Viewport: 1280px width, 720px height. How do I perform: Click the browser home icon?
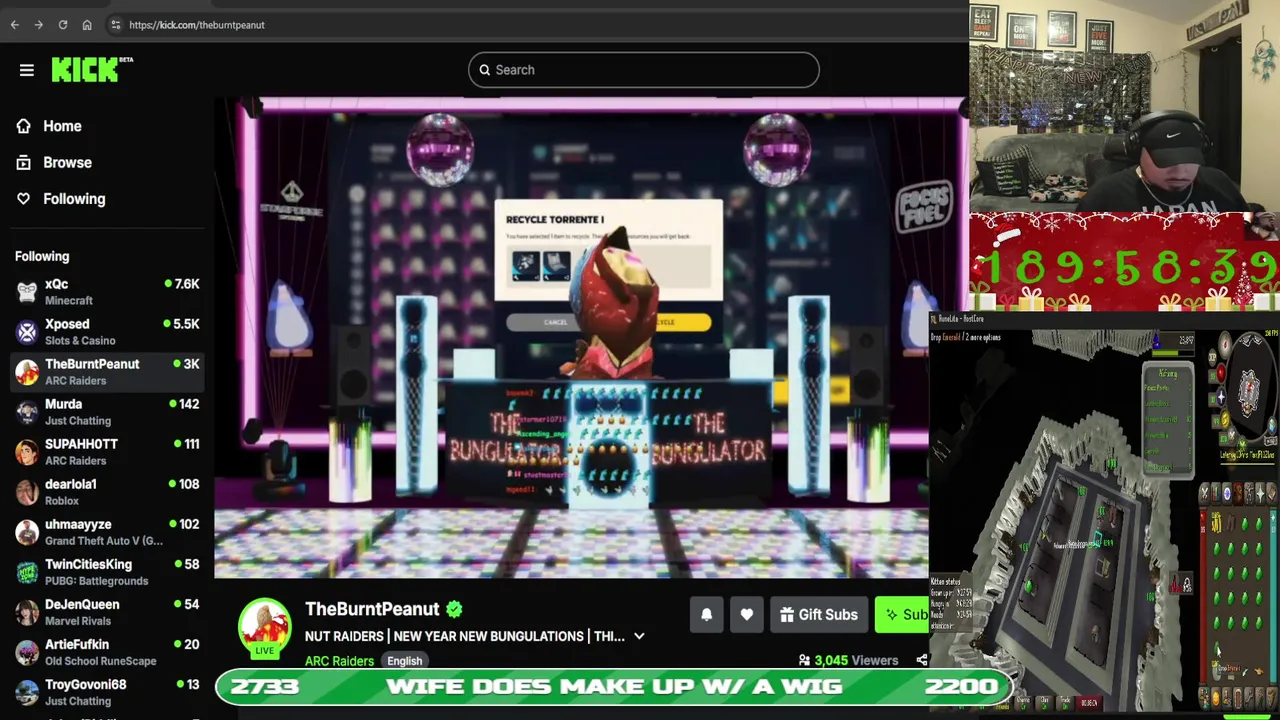pos(87,25)
